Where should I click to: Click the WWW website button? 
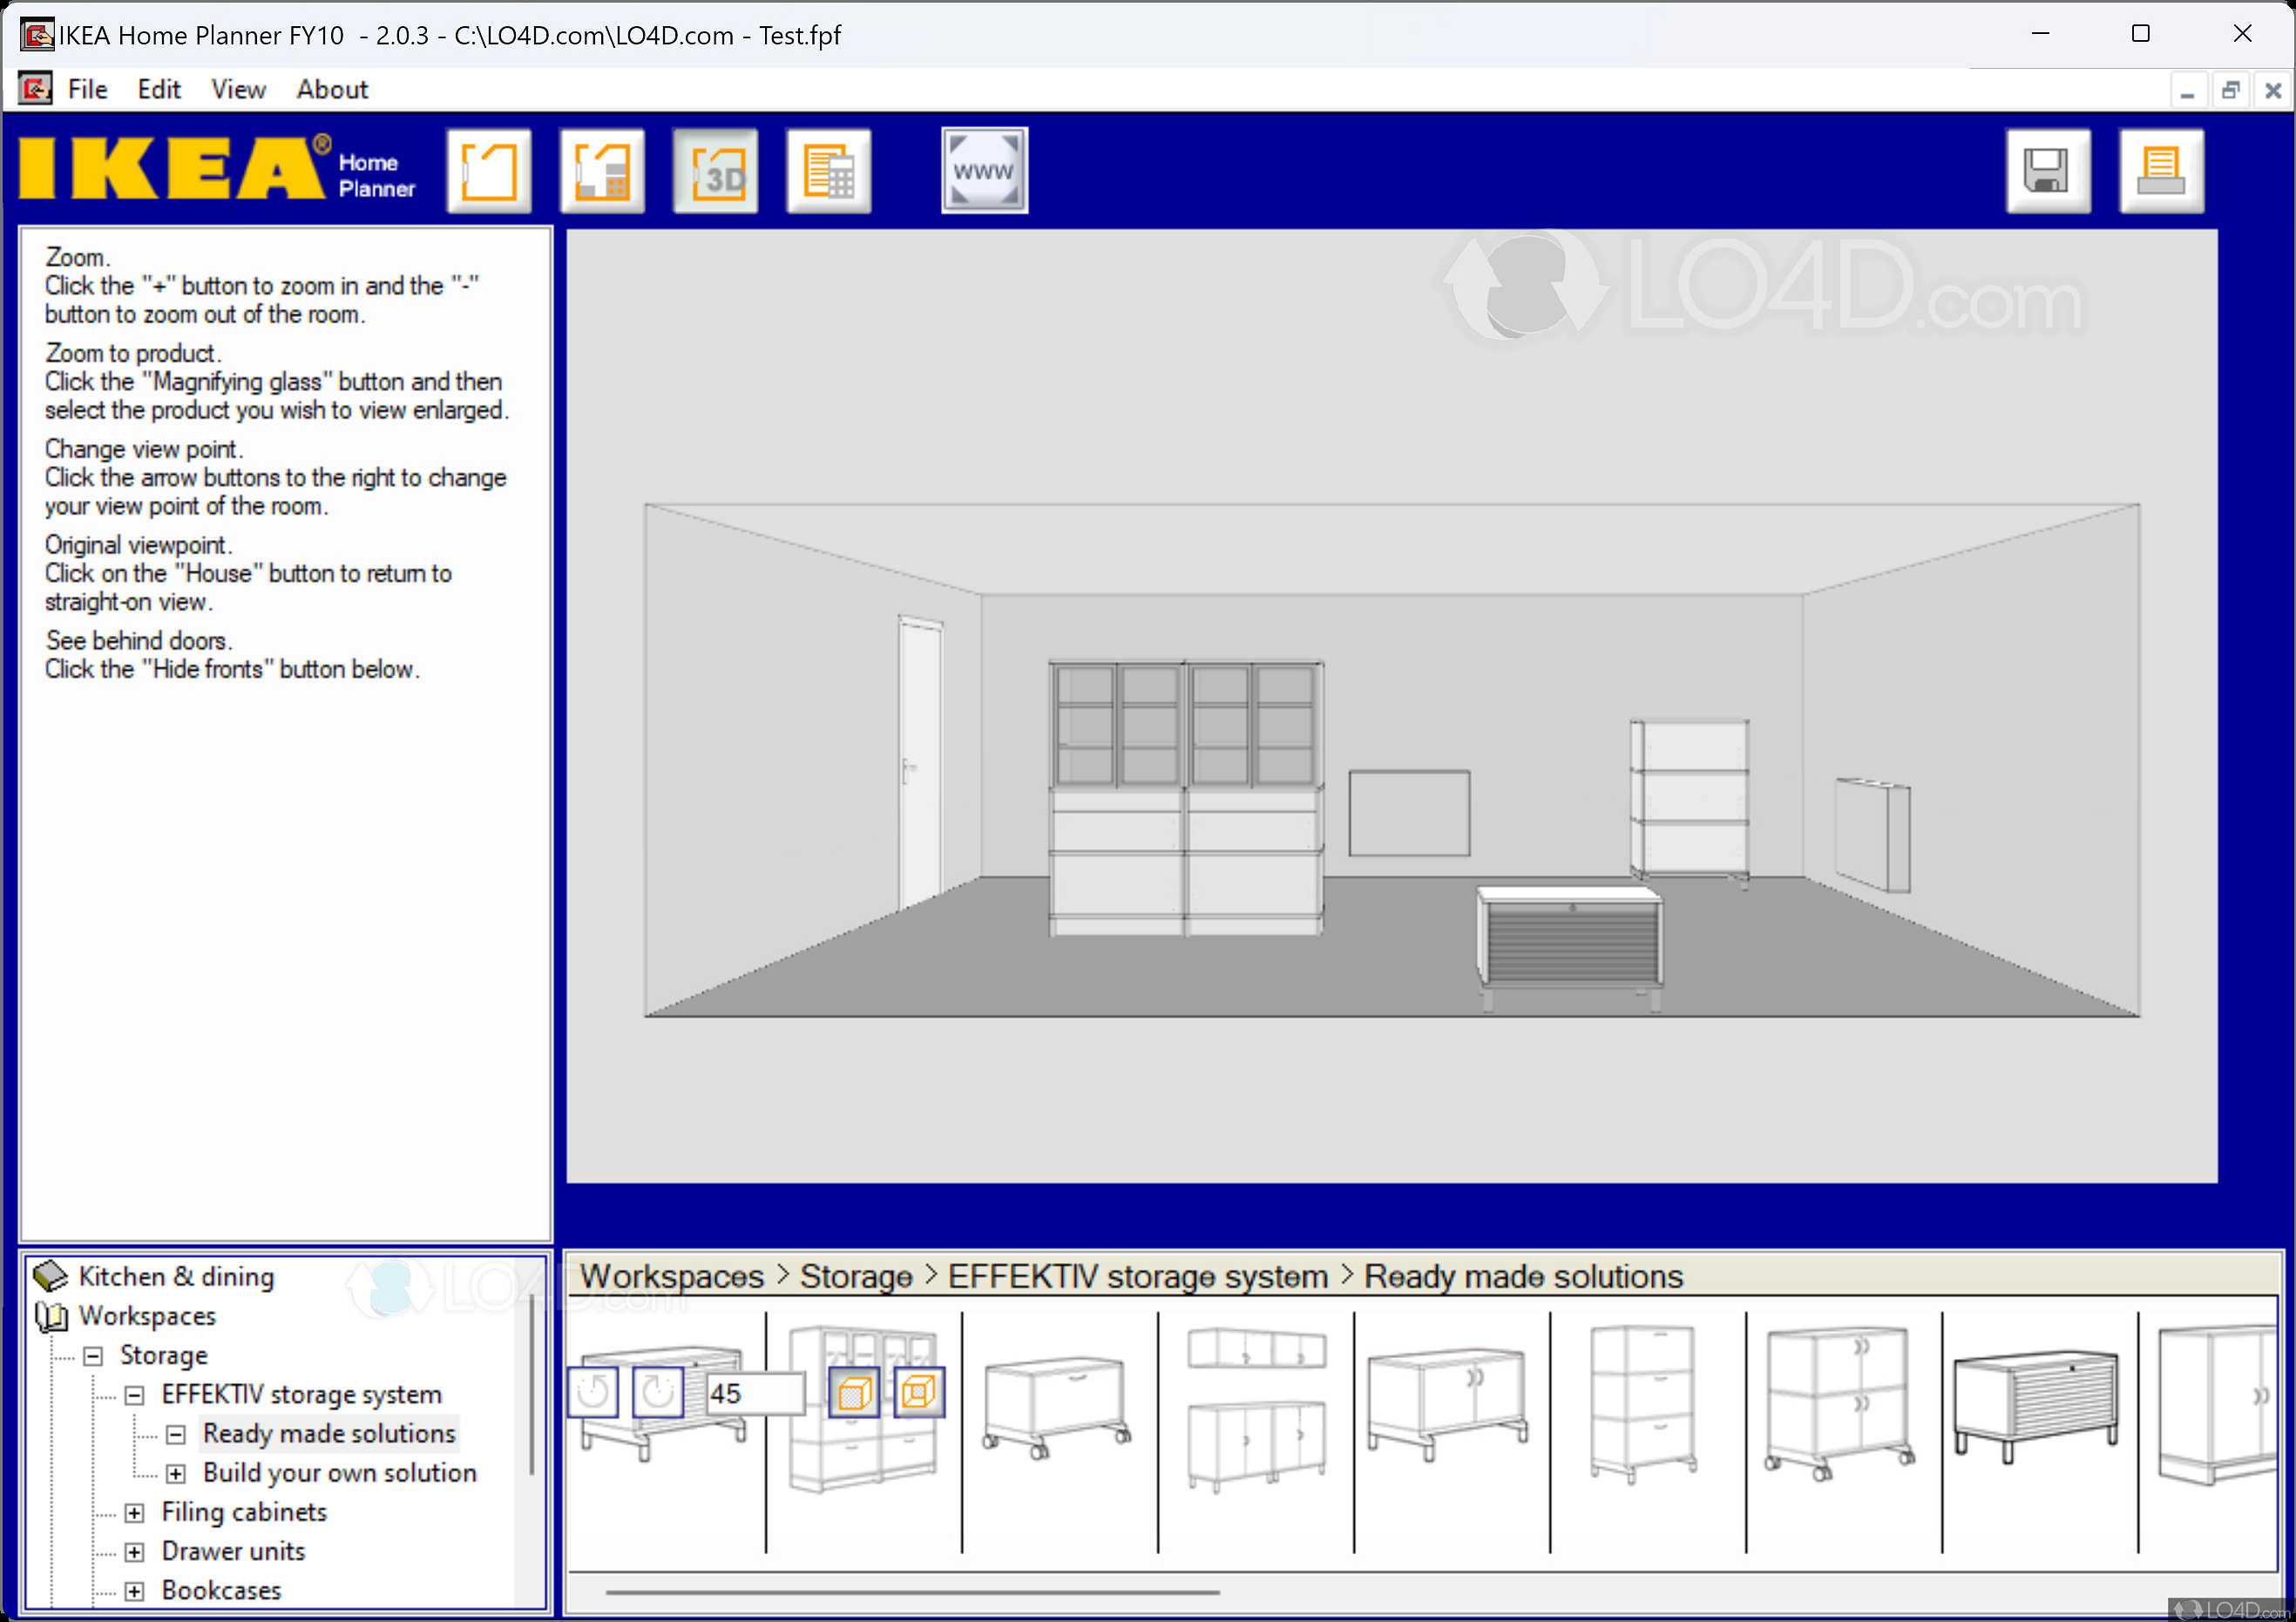(x=984, y=171)
